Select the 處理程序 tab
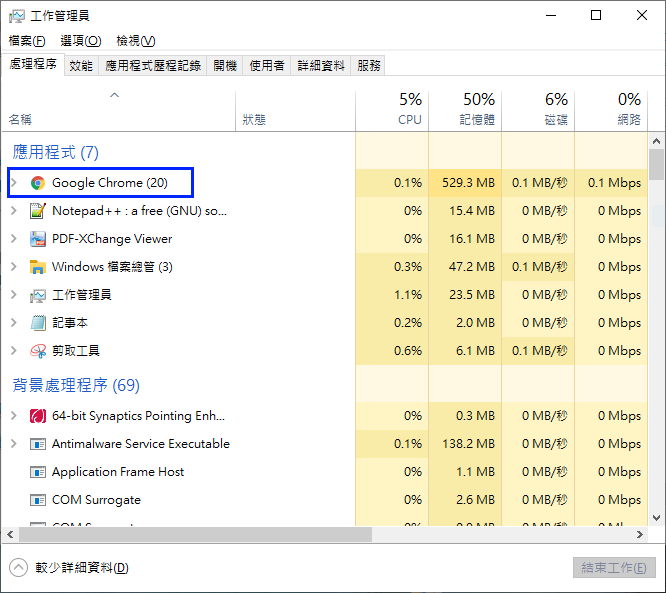This screenshot has height=593, width=666. 33,64
